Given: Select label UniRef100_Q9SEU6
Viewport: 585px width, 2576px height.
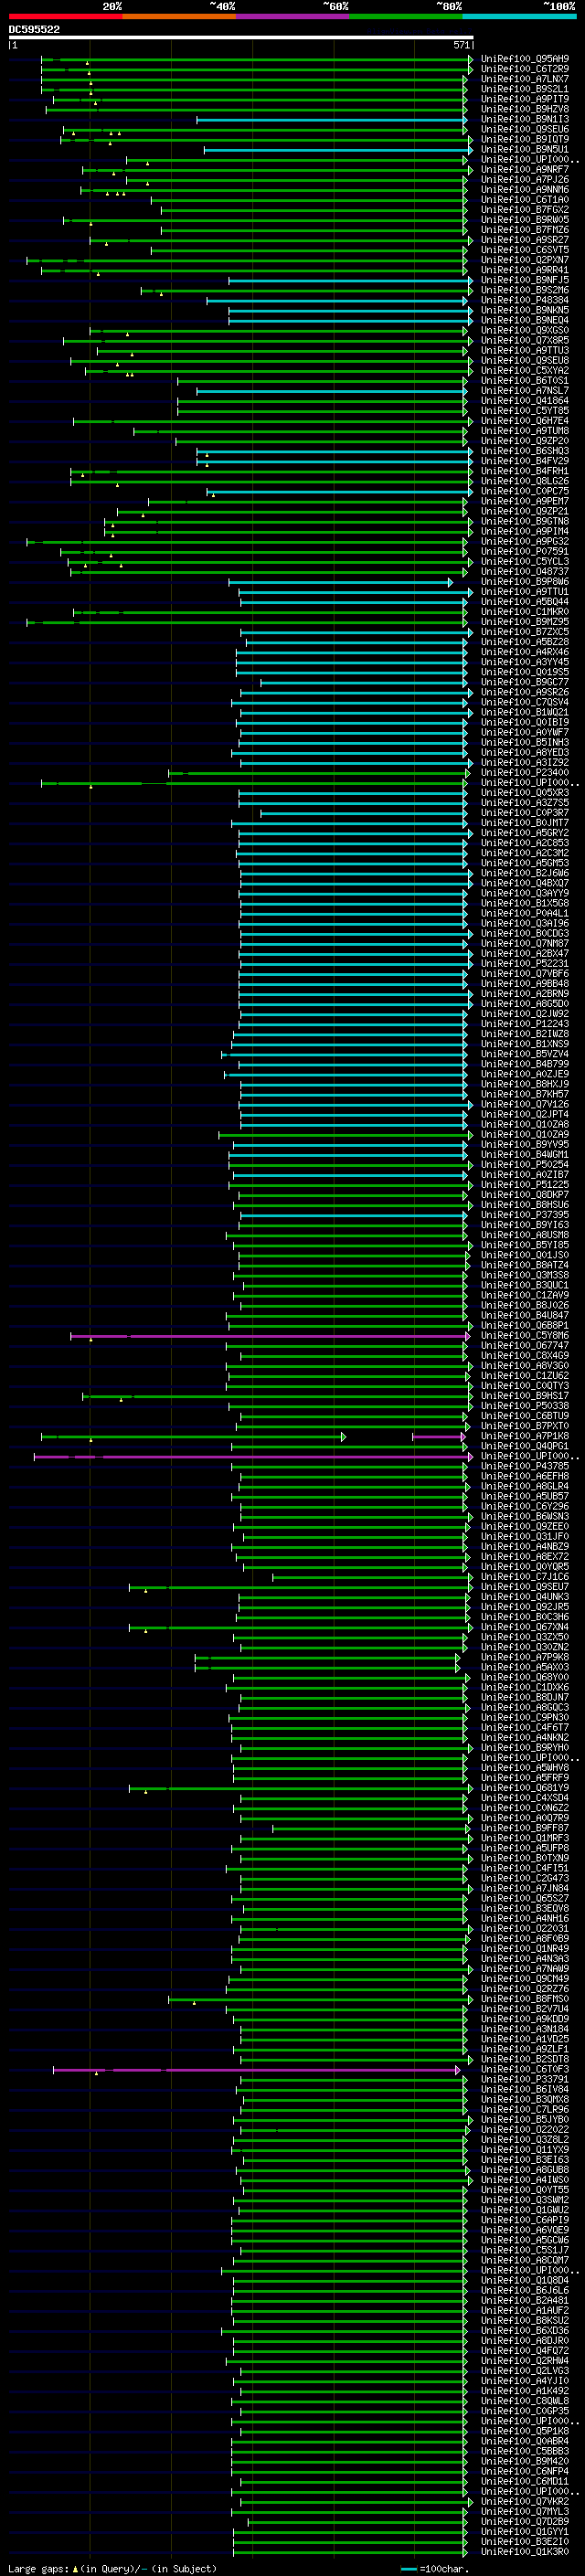Looking at the screenshot, I should (x=524, y=129).
